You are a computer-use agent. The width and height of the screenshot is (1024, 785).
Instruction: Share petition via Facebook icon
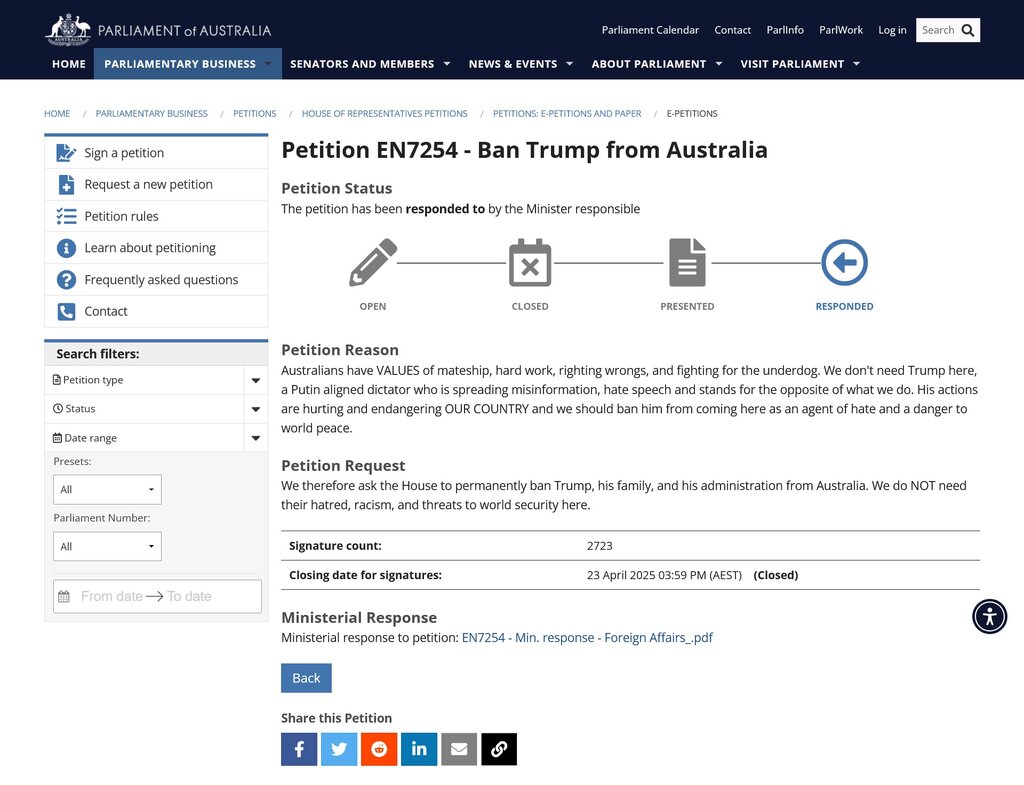click(299, 749)
